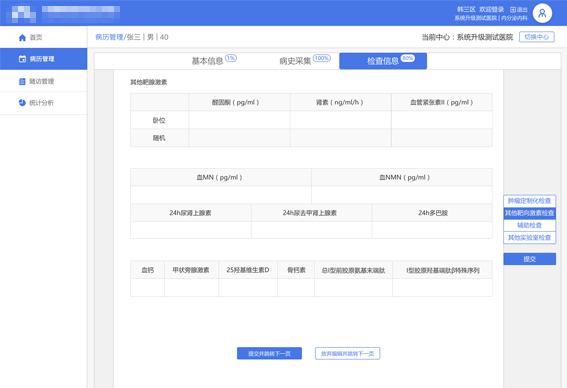The width and height of the screenshot is (567, 388).
Task: Click the 肾素 (ng/ml/h) column header
Action: coord(340,102)
